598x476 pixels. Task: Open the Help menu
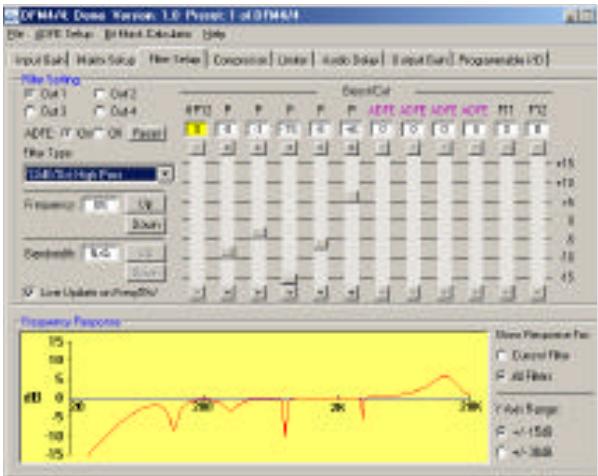[214, 34]
